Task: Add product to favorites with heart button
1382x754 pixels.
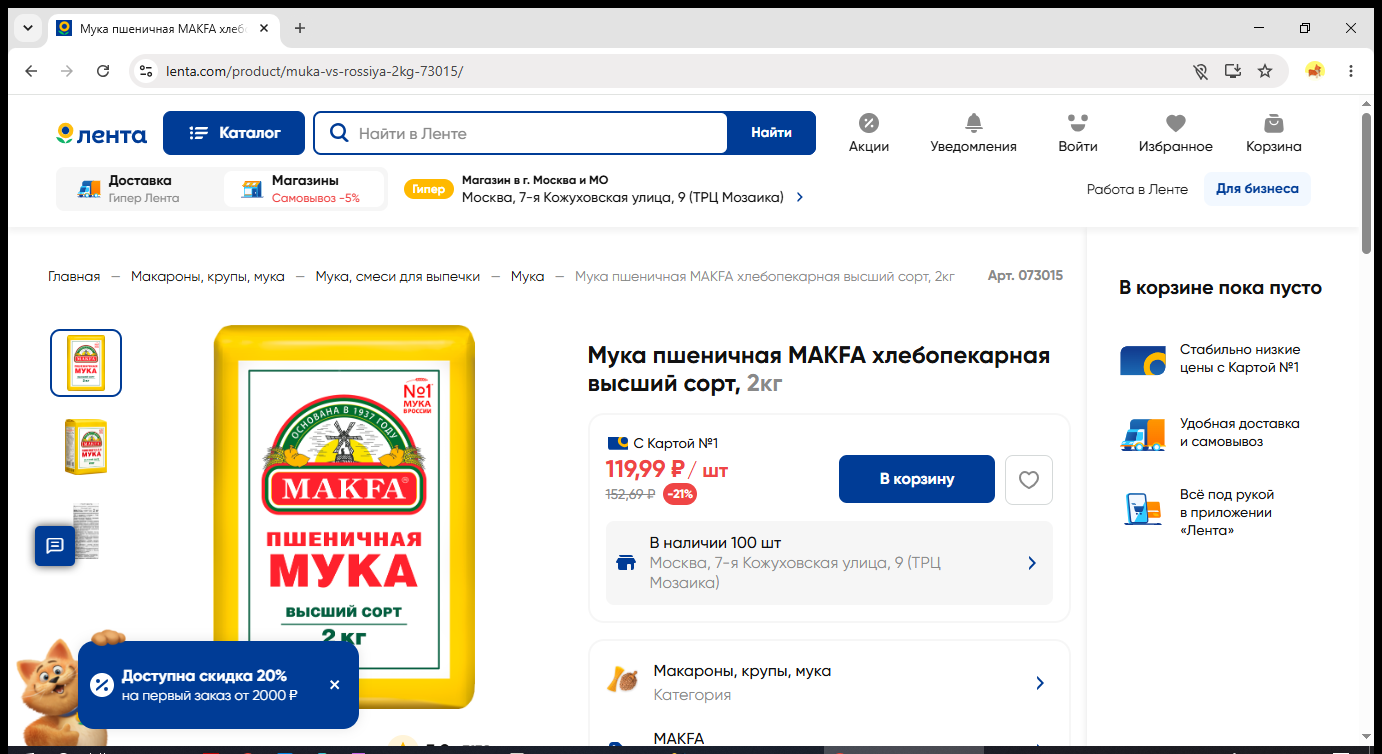Action: pyautogui.click(x=1029, y=480)
